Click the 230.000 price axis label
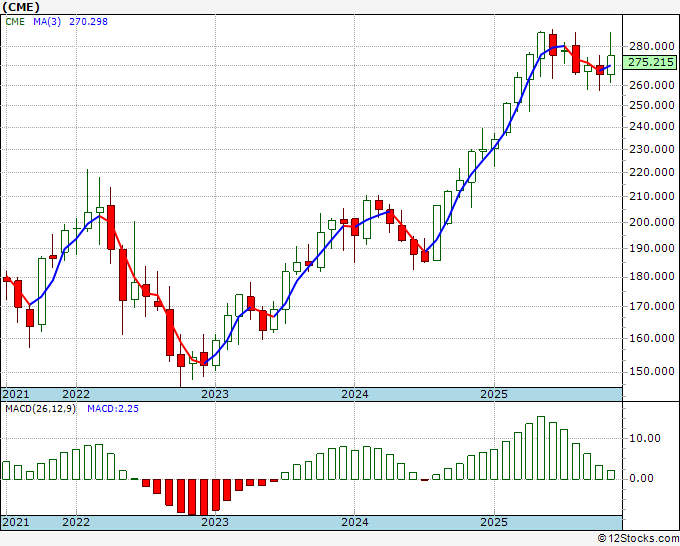 (x=651, y=149)
